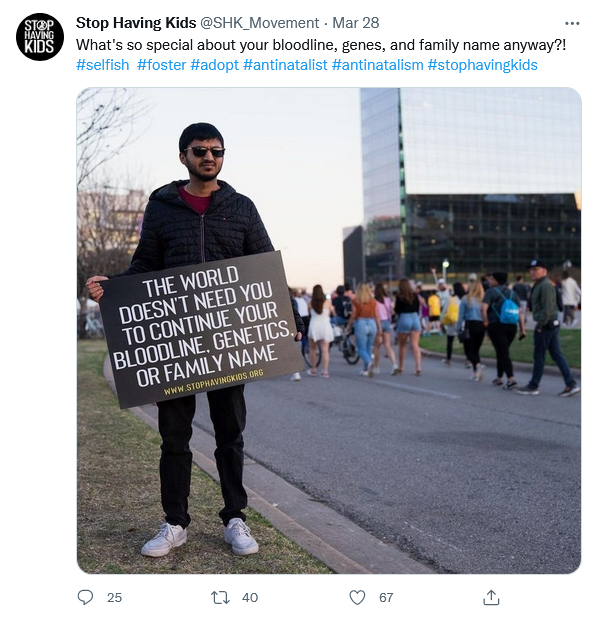Follow the #selfish hashtag link
The image size is (598, 618).
point(102,65)
